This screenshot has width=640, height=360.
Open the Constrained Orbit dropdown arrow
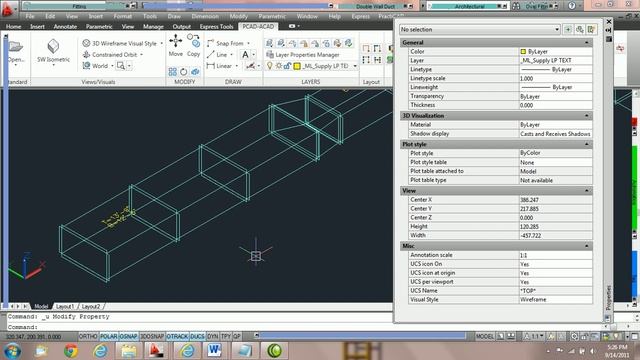pos(142,55)
